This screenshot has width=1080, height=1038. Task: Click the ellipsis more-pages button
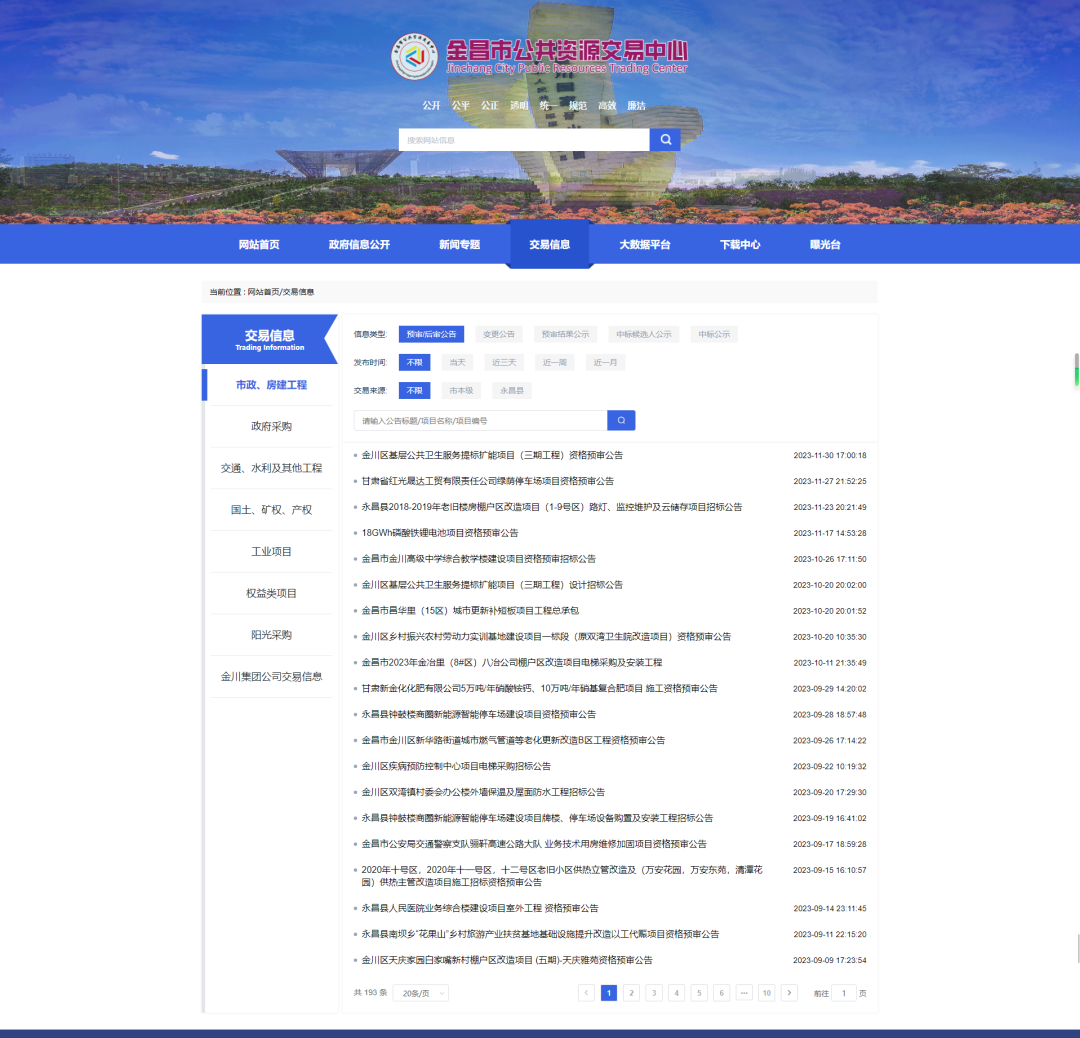(744, 993)
